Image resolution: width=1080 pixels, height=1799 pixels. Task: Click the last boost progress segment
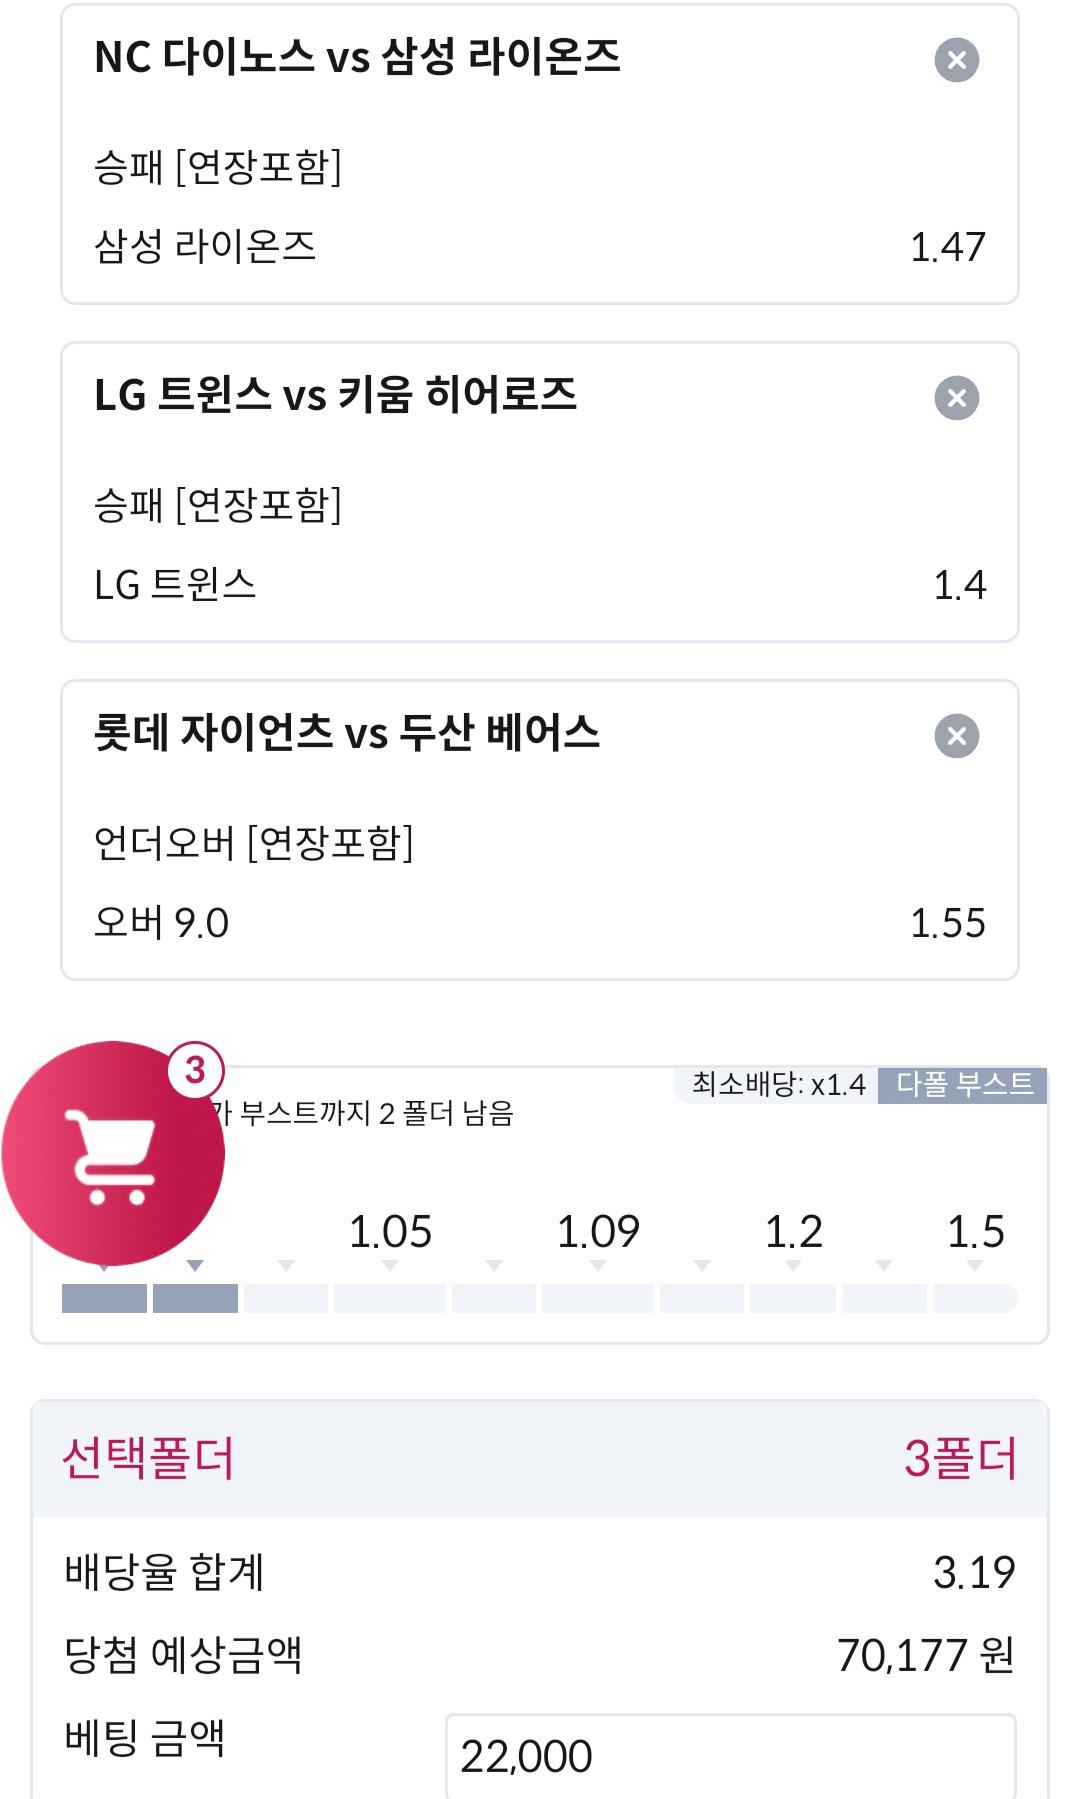[x=975, y=1298]
